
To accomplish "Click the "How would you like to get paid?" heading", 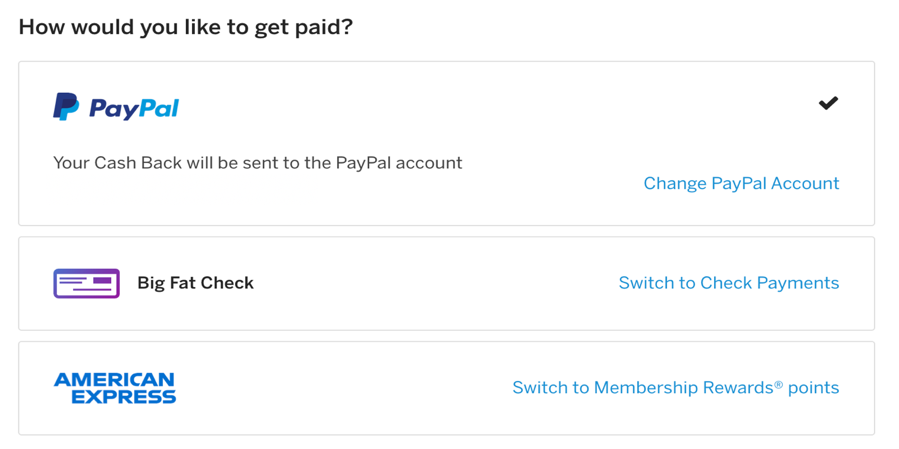I will point(186,27).
